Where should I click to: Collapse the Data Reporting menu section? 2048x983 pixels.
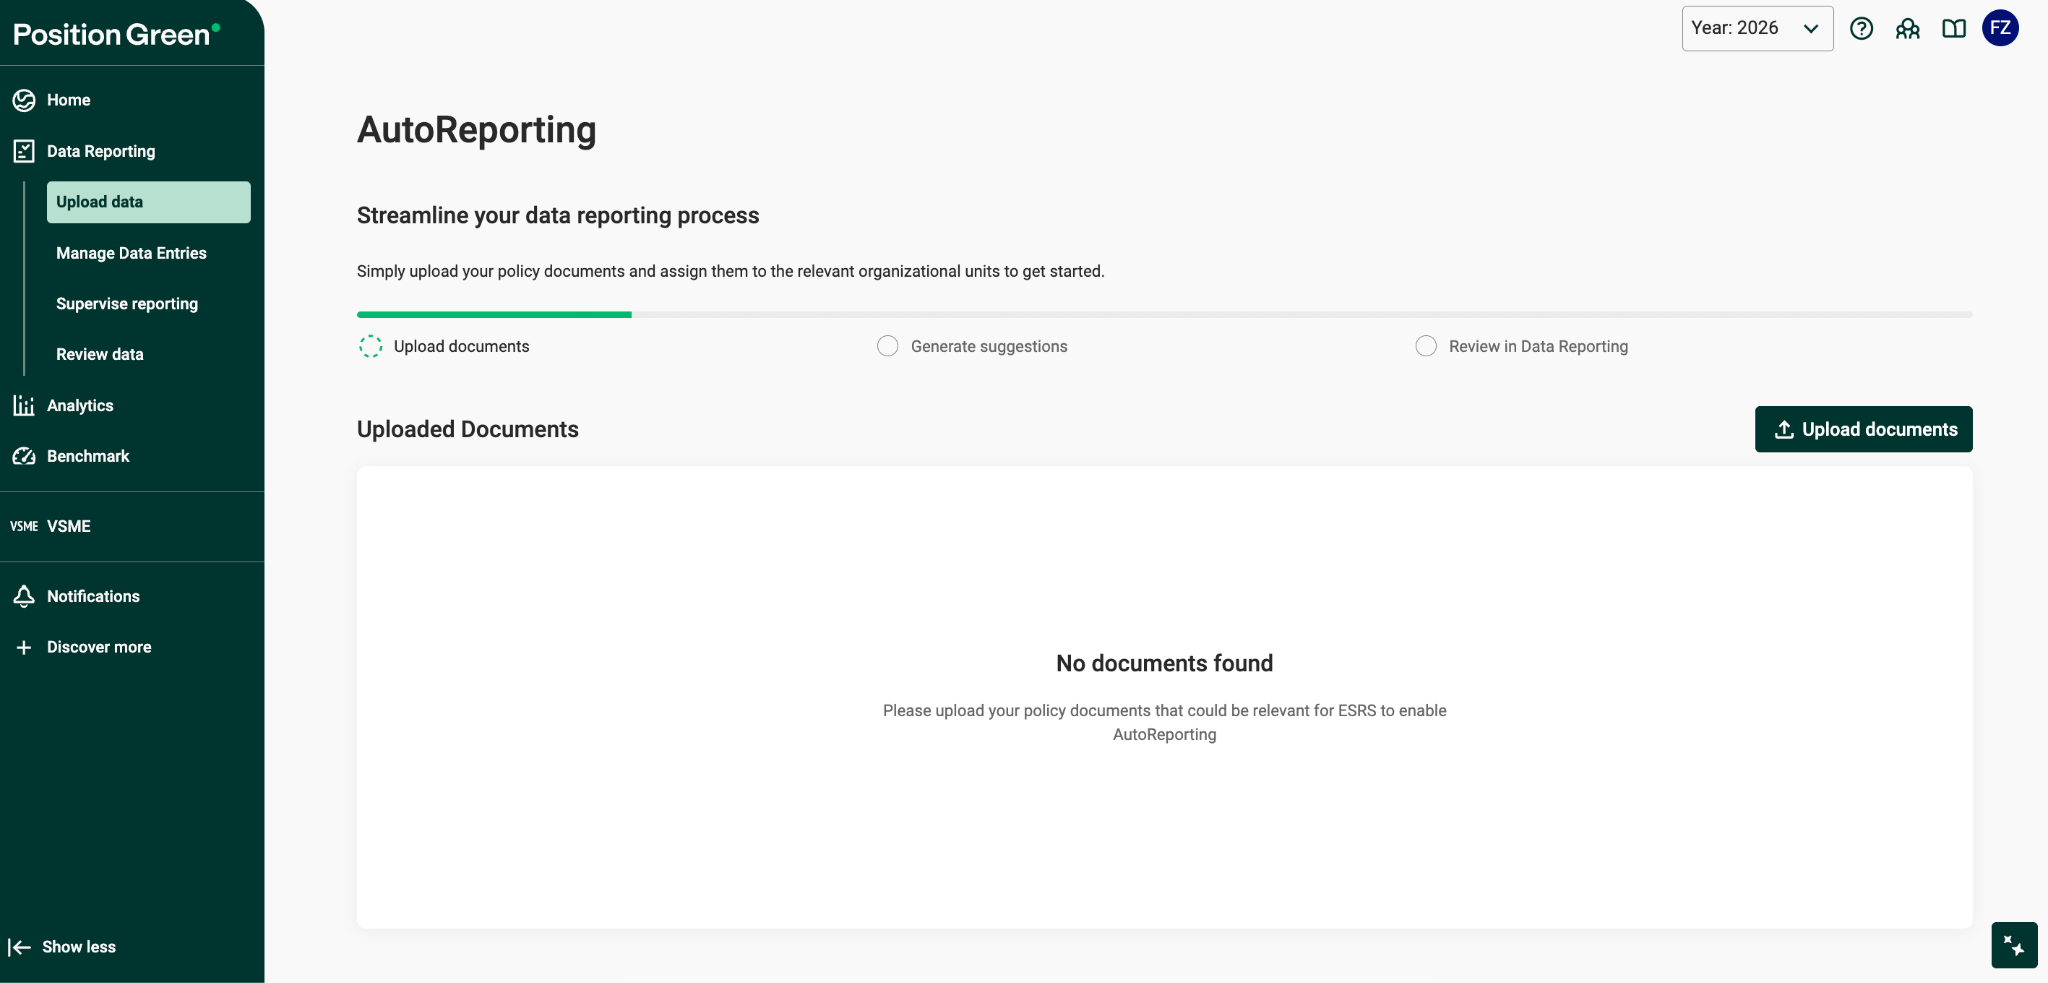[x=101, y=151]
